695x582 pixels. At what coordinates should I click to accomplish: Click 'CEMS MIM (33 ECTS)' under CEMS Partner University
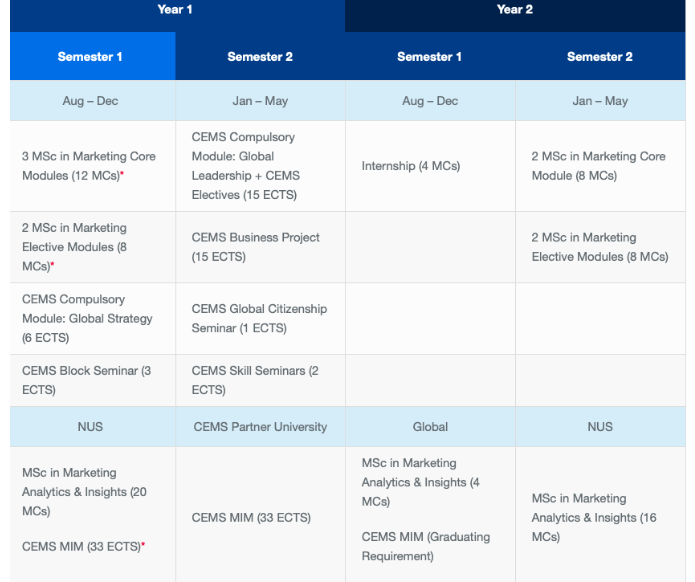(251, 517)
